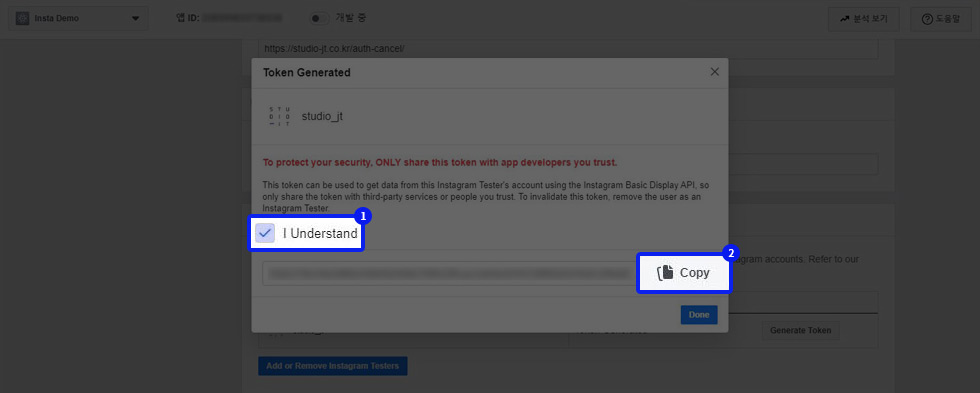Click the Done button
Image resolution: width=980 pixels, height=393 pixels.
[699, 315]
